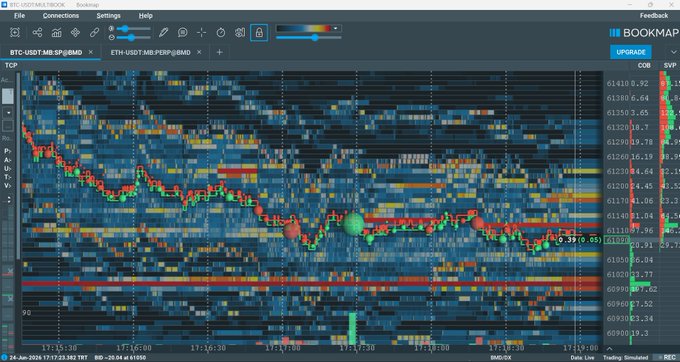Expand the chevron dropdown beside UPGRADE
Viewport: 680px width, 362px height.
[x=673, y=52]
